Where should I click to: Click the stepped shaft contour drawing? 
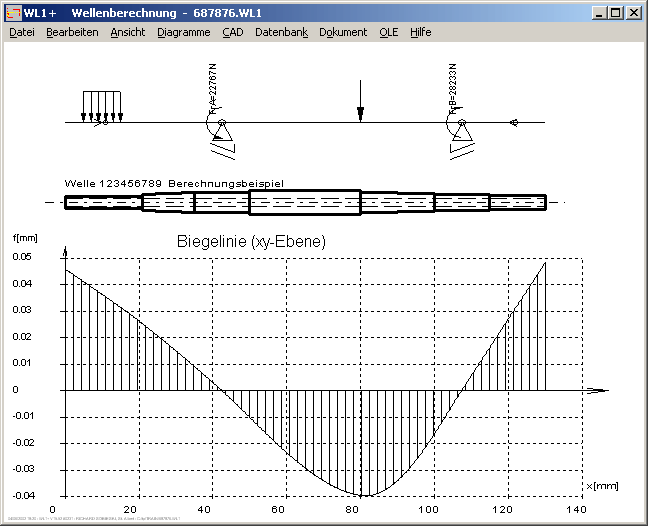[305, 202]
